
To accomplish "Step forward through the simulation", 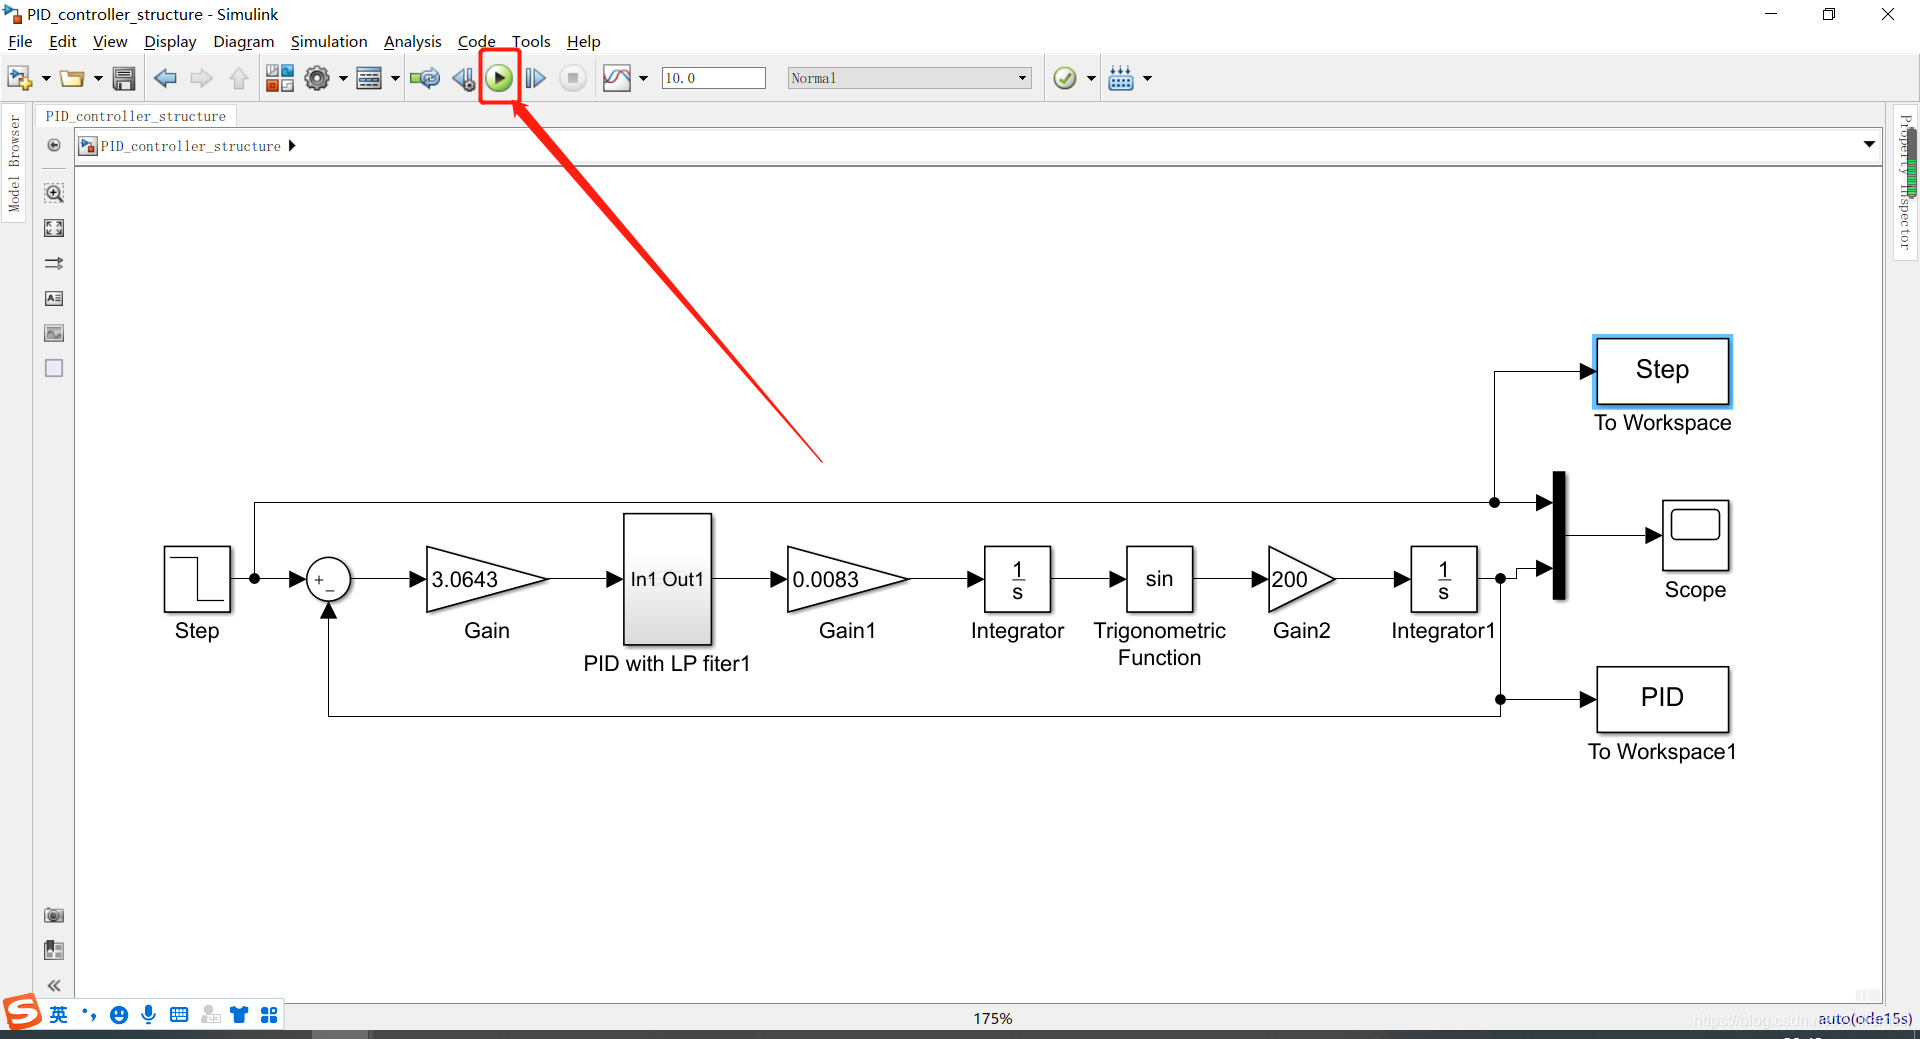I will tap(536, 77).
